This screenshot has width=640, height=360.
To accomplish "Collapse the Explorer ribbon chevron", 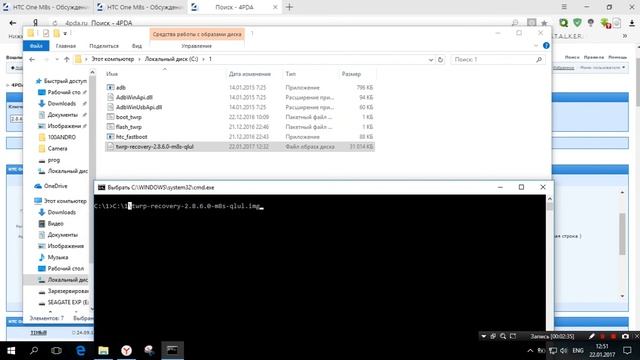I will (536, 46).
